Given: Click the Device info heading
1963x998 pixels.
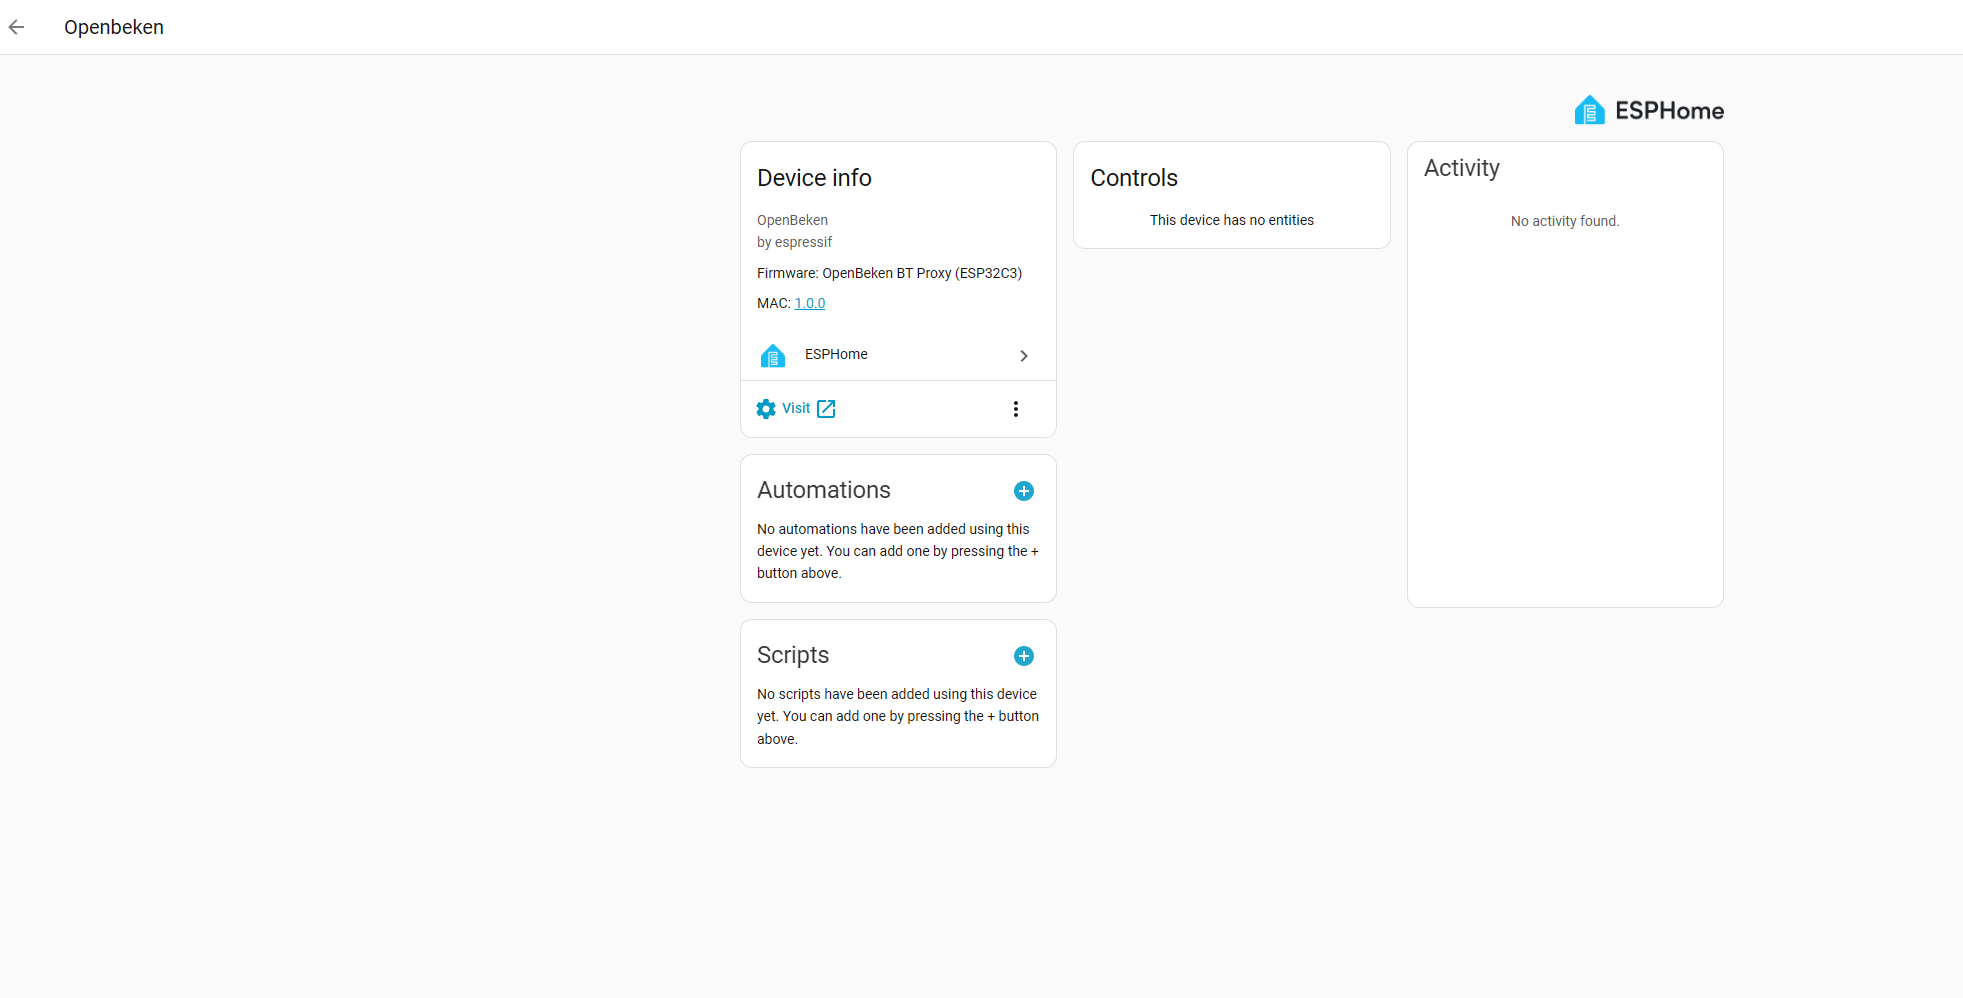Looking at the screenshot, I should (x=814, y=178).
